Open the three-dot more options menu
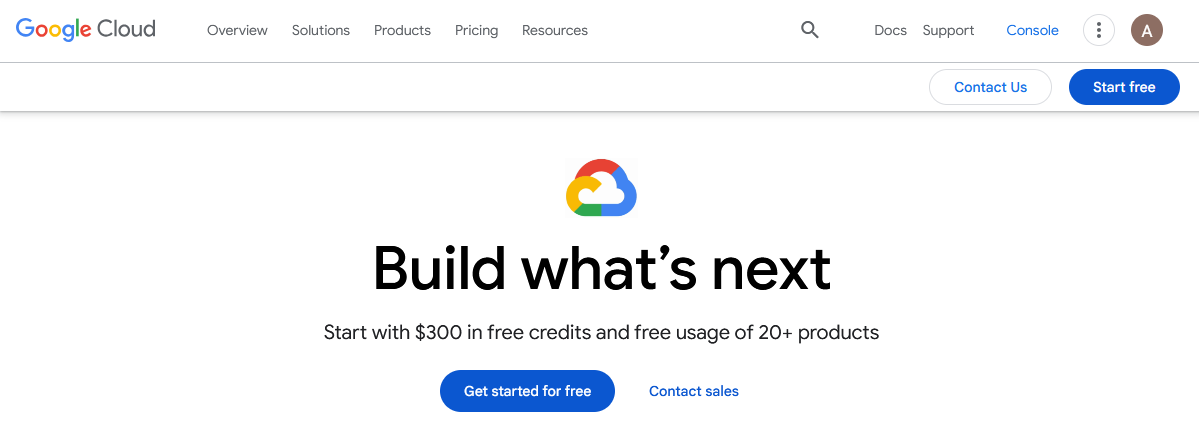The height and width of the screenshot is (430, 1199). (1099, 30)
